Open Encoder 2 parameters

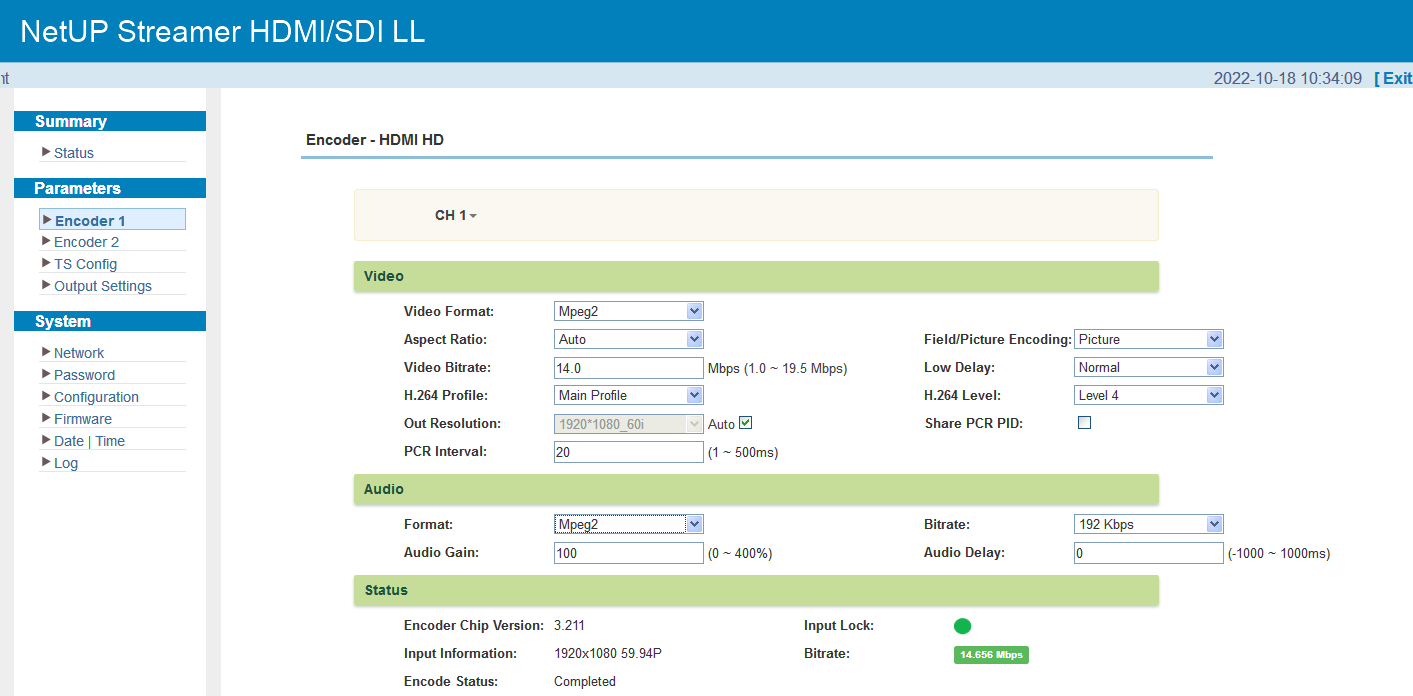pos(86,242)
